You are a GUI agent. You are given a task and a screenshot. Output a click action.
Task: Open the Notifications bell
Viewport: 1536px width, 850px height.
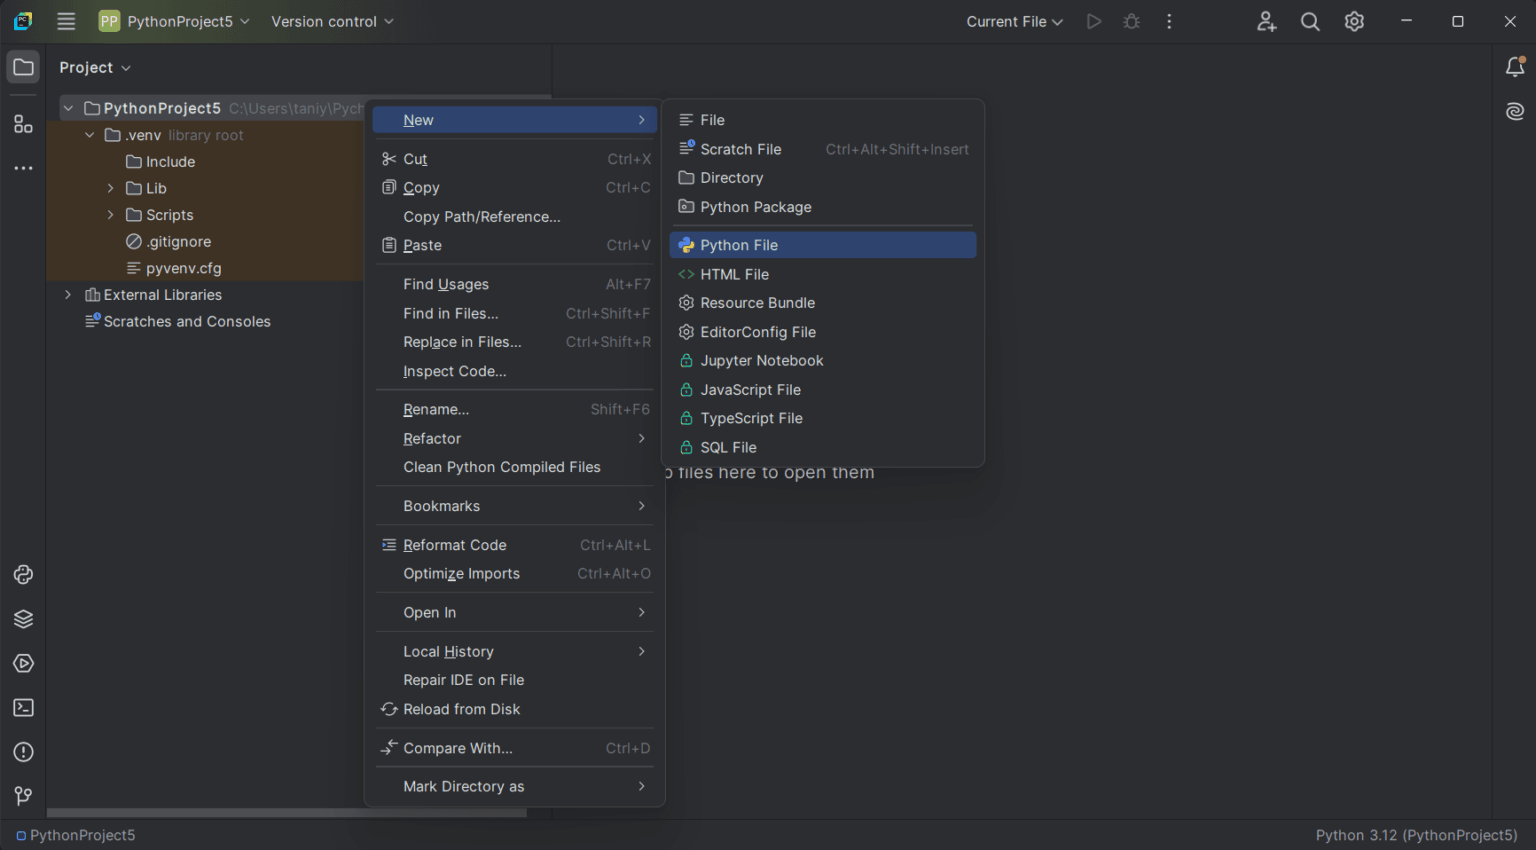1515,66
